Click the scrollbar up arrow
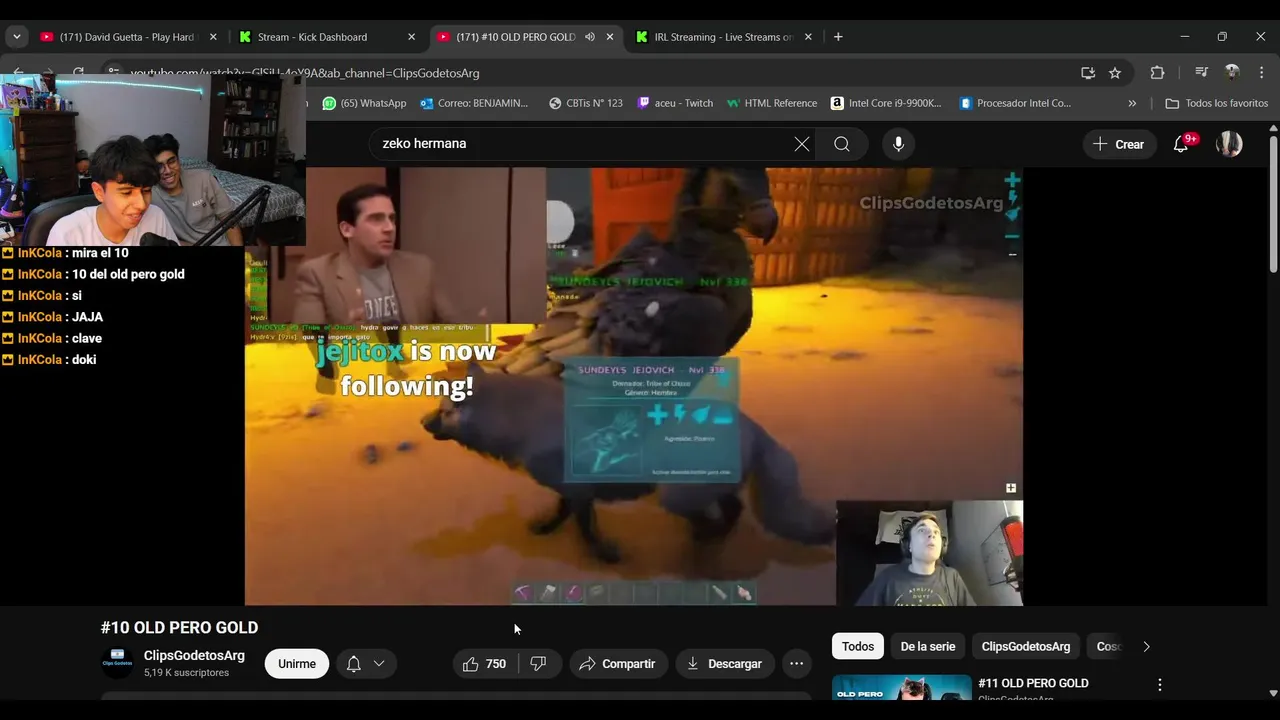The image size is (1280, 720). [1273, 127]
